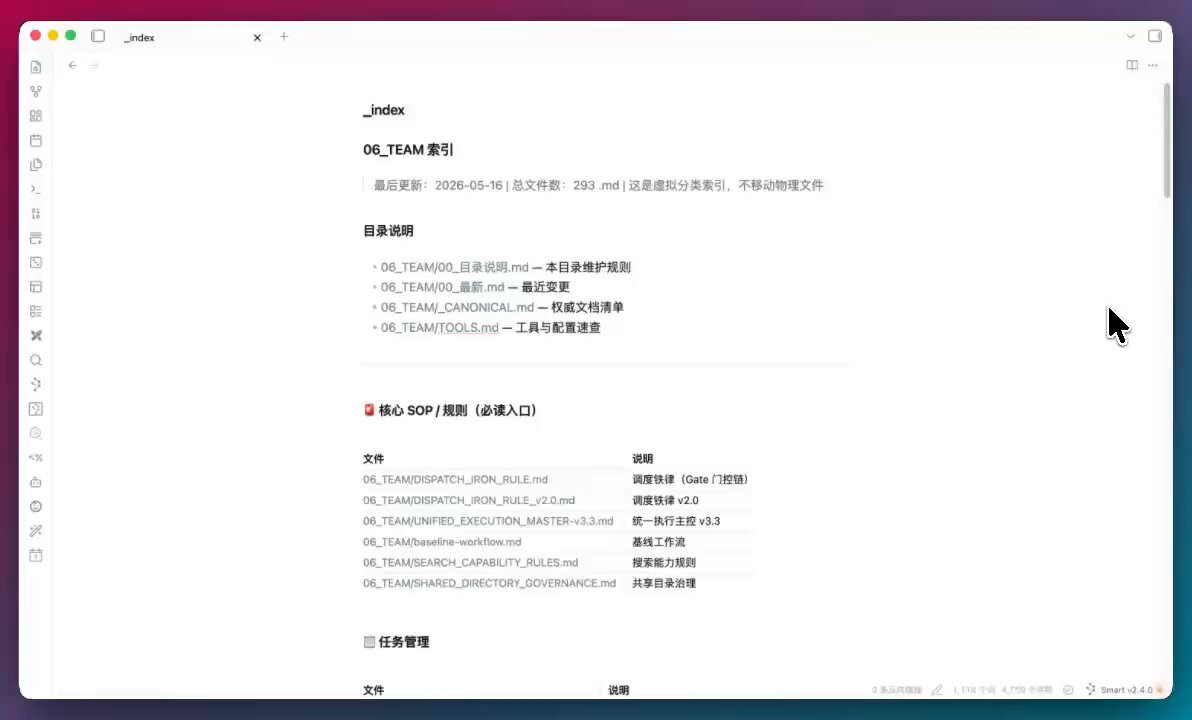
Task: Click the faded lookup magnifier icon
Action: click(36, 433)
